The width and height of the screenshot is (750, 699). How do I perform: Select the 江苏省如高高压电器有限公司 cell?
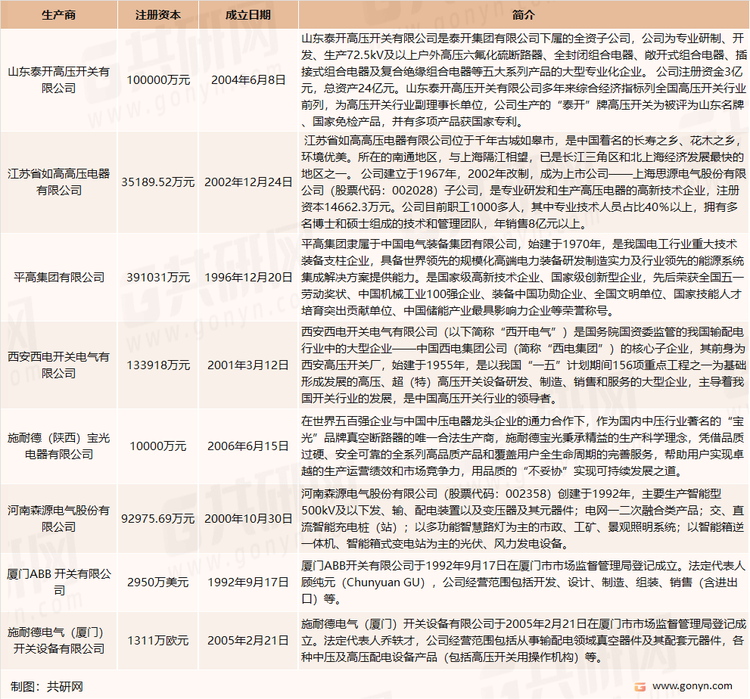coord(58,182)
